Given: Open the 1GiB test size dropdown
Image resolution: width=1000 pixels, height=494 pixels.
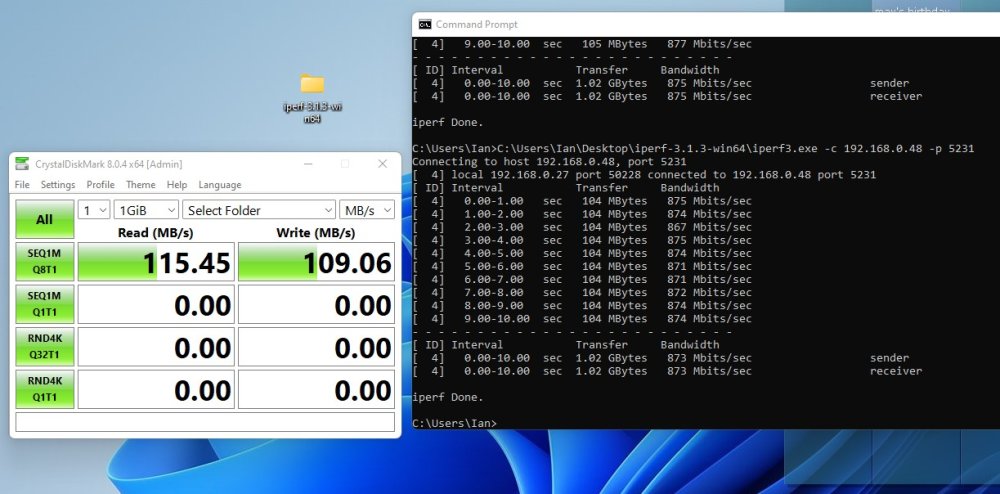Looking at the screenshot, I should click(146, 210).
